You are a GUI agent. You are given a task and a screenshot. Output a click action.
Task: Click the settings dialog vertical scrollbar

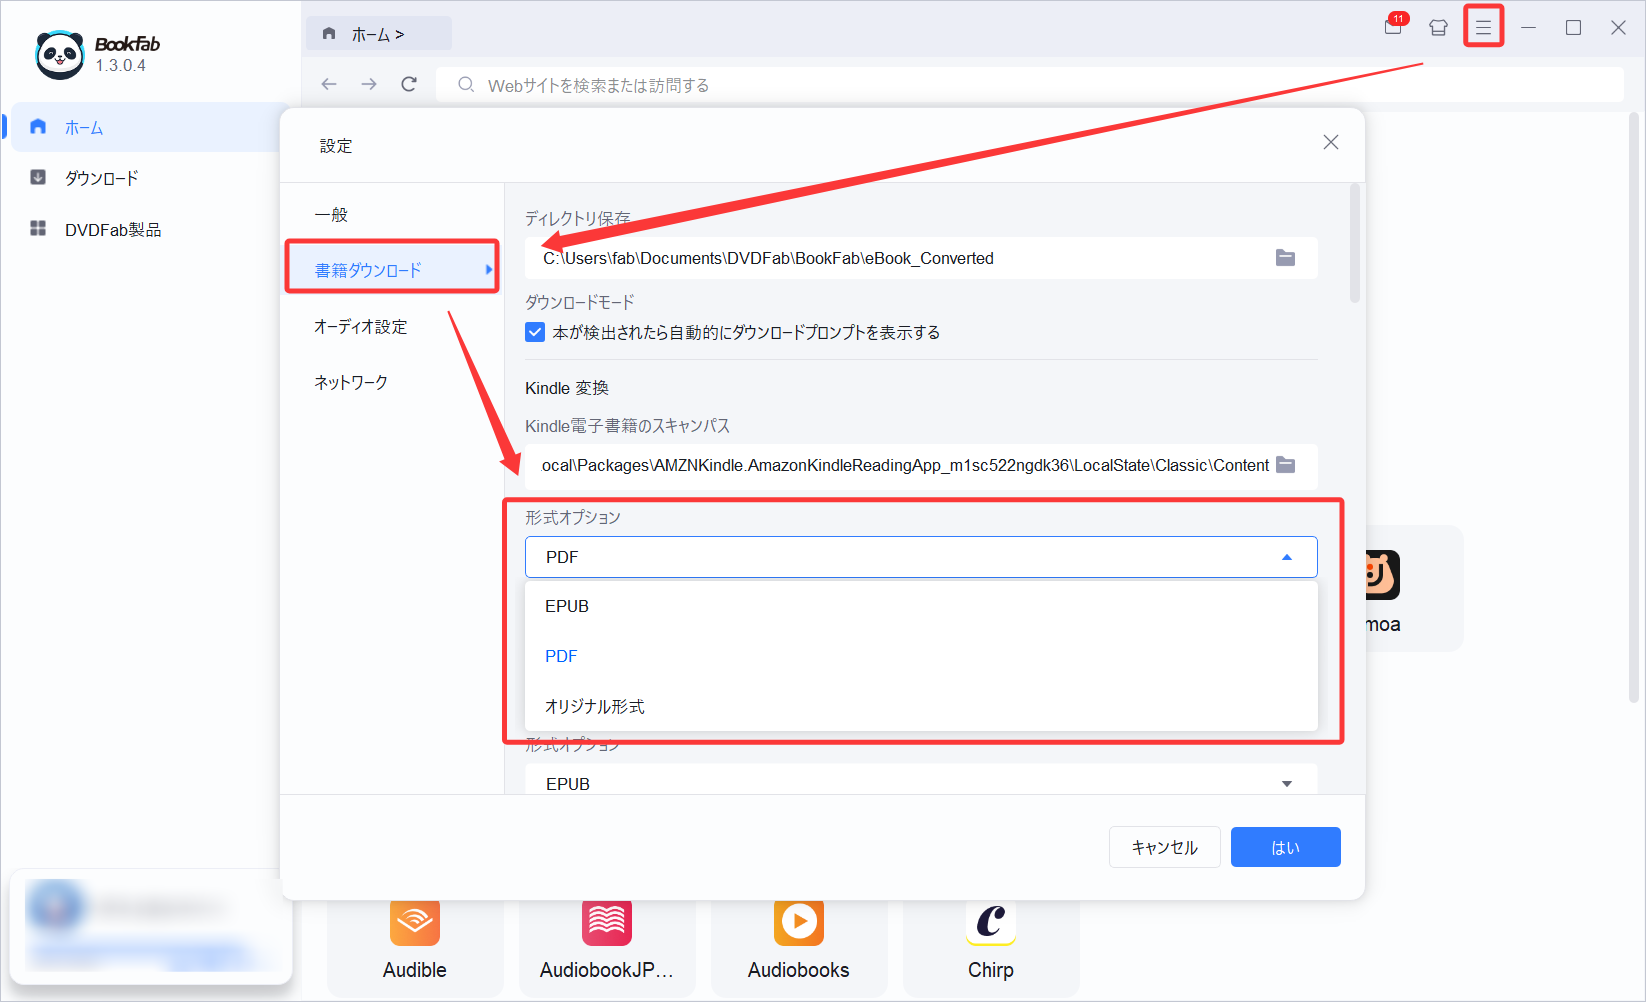tap(1355, 243)
